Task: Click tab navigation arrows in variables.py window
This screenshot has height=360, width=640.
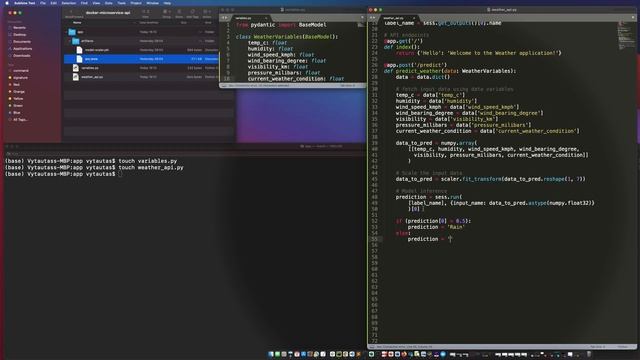Action: (224, 18)
